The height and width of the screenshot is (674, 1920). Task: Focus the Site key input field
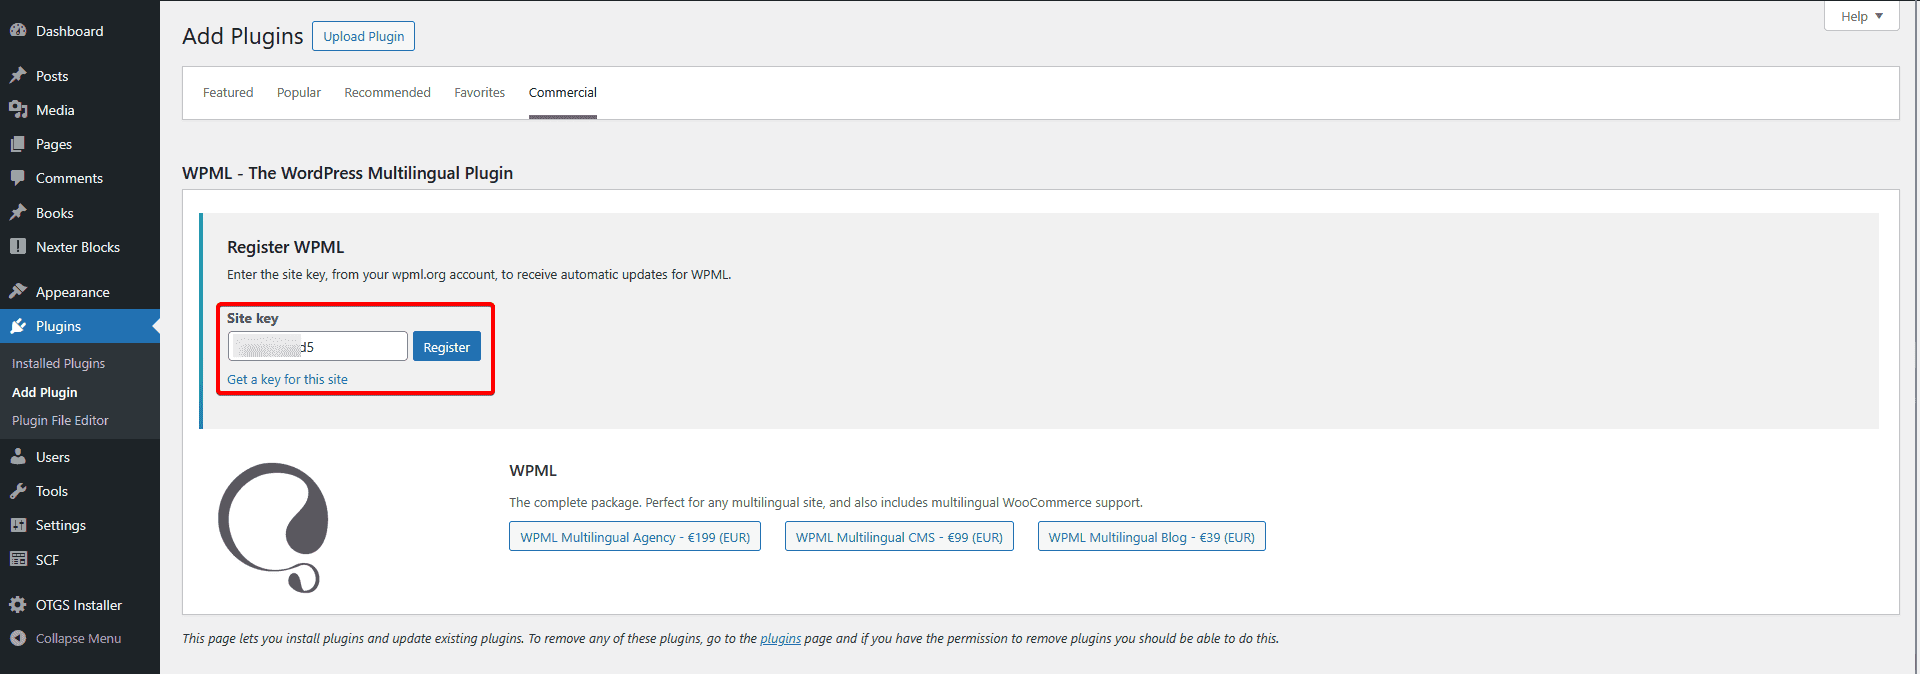(x=318, y=346)
